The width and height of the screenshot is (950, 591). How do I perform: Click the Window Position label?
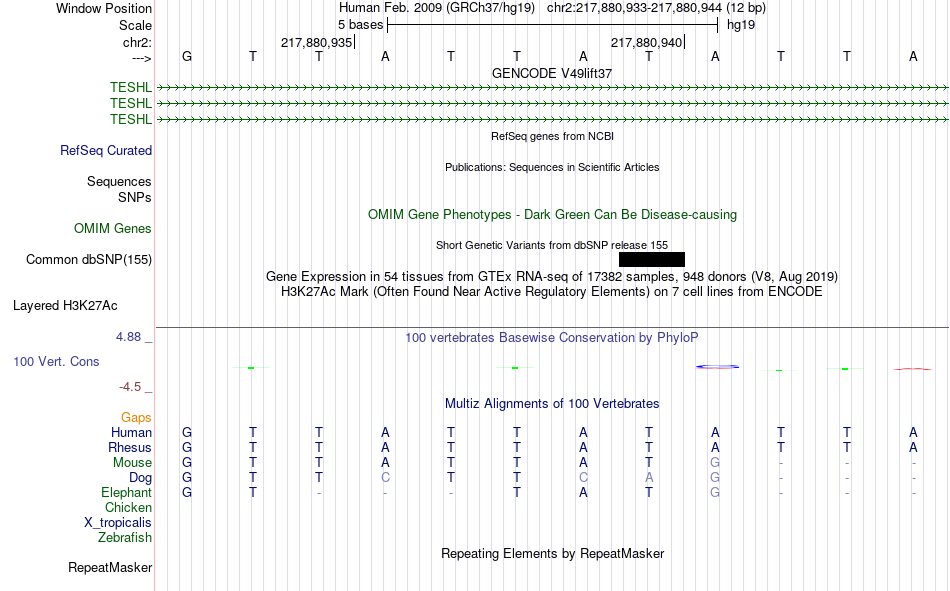(104, 8)
